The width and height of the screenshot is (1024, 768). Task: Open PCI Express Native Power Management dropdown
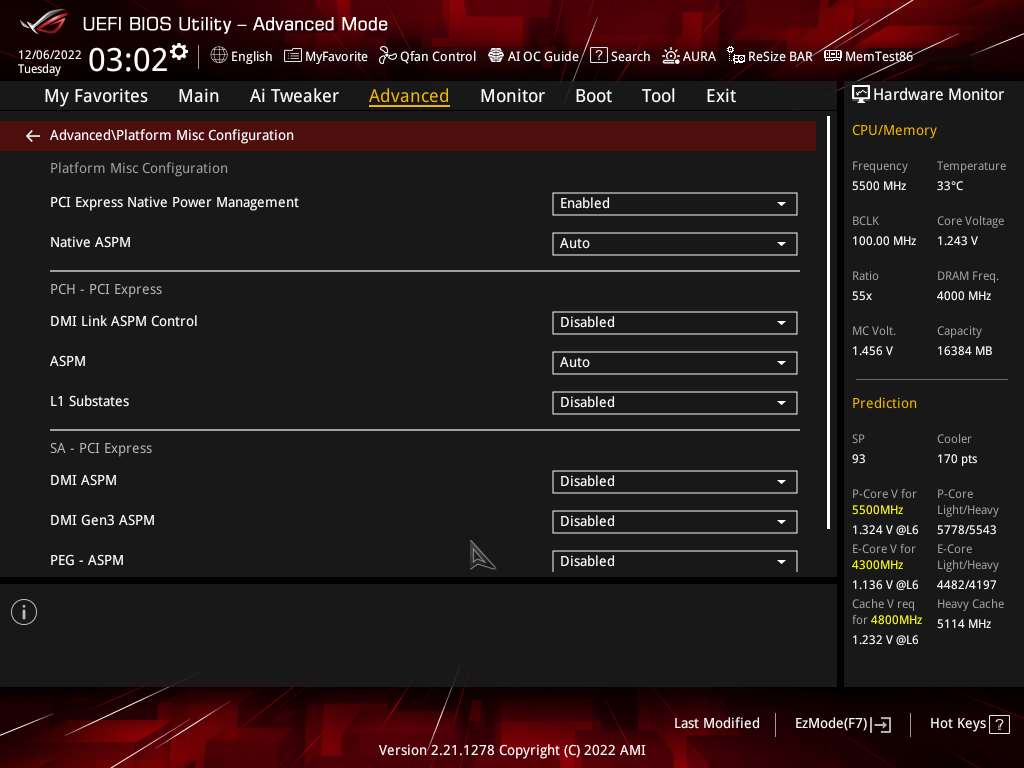pyautogui.click(x=674, y=203)
